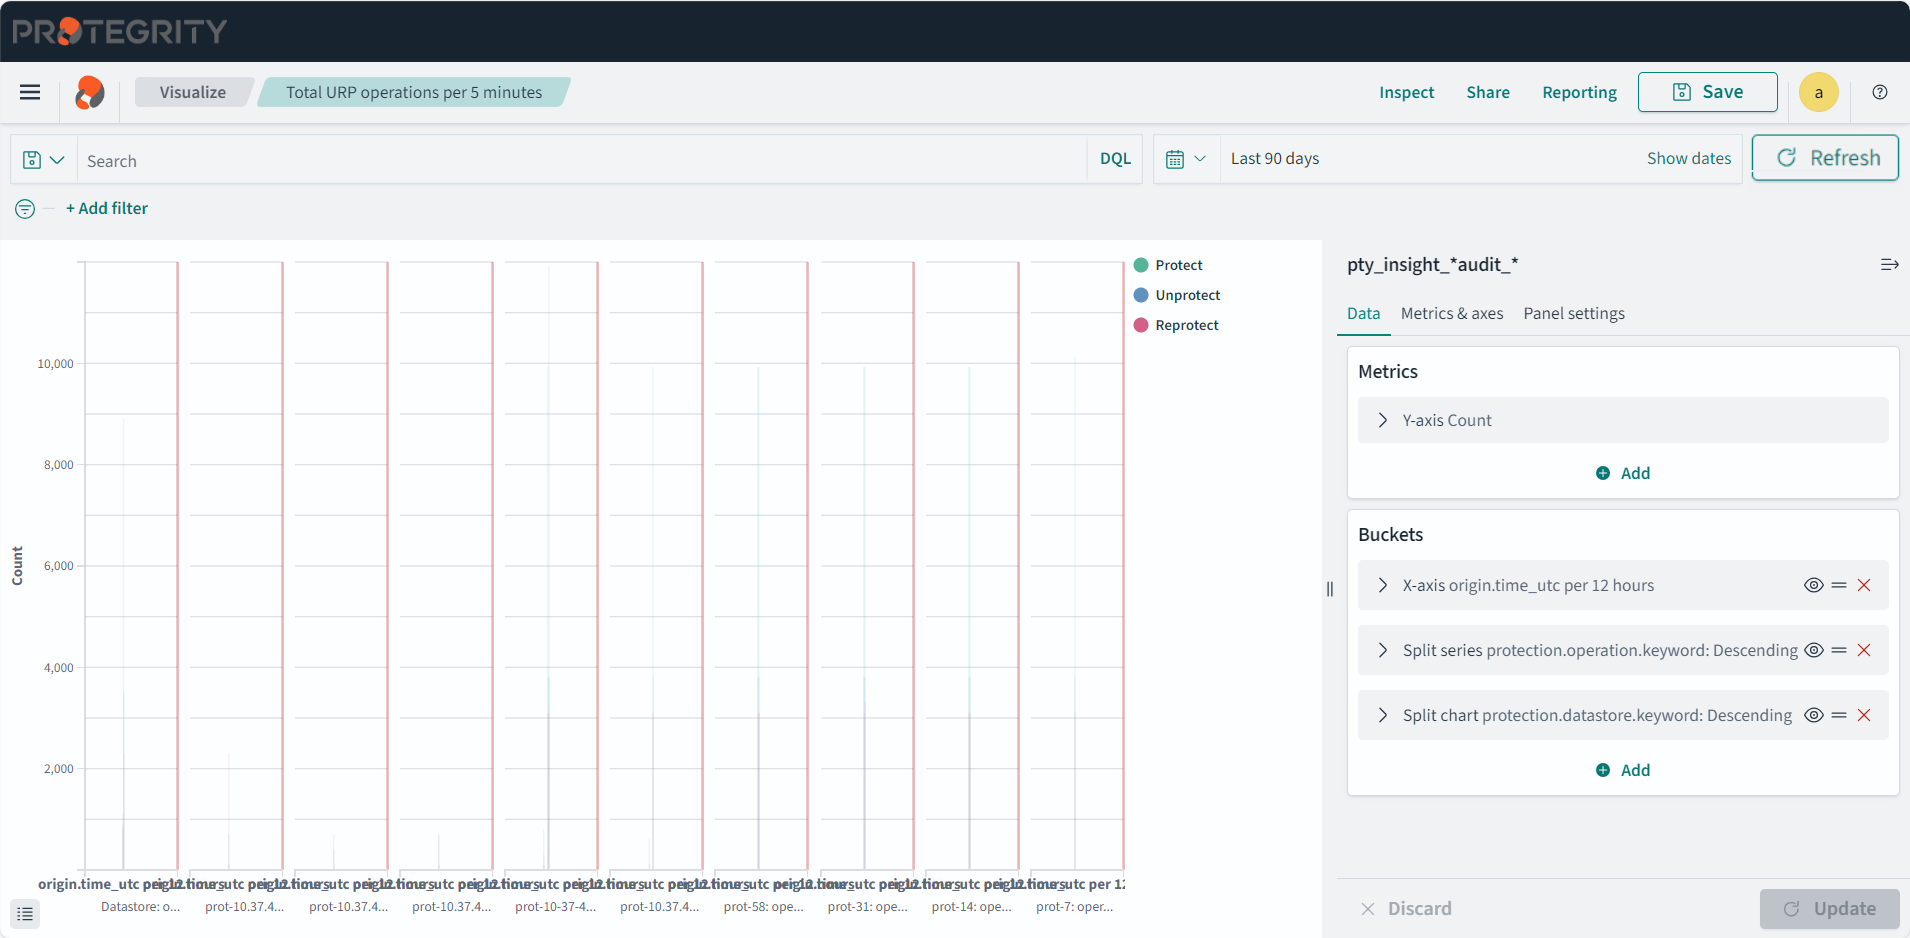This screenshot has width=1910, height=938.
Task: Click the Unprotect legend color dot
Action: [1141, 295]
